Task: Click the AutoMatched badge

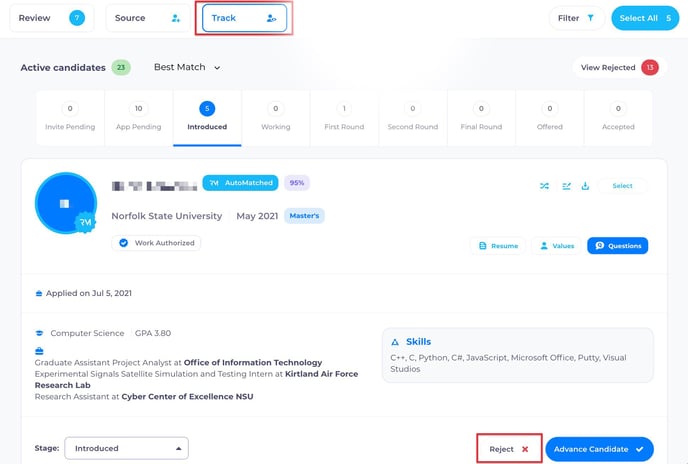Action: 240,183
